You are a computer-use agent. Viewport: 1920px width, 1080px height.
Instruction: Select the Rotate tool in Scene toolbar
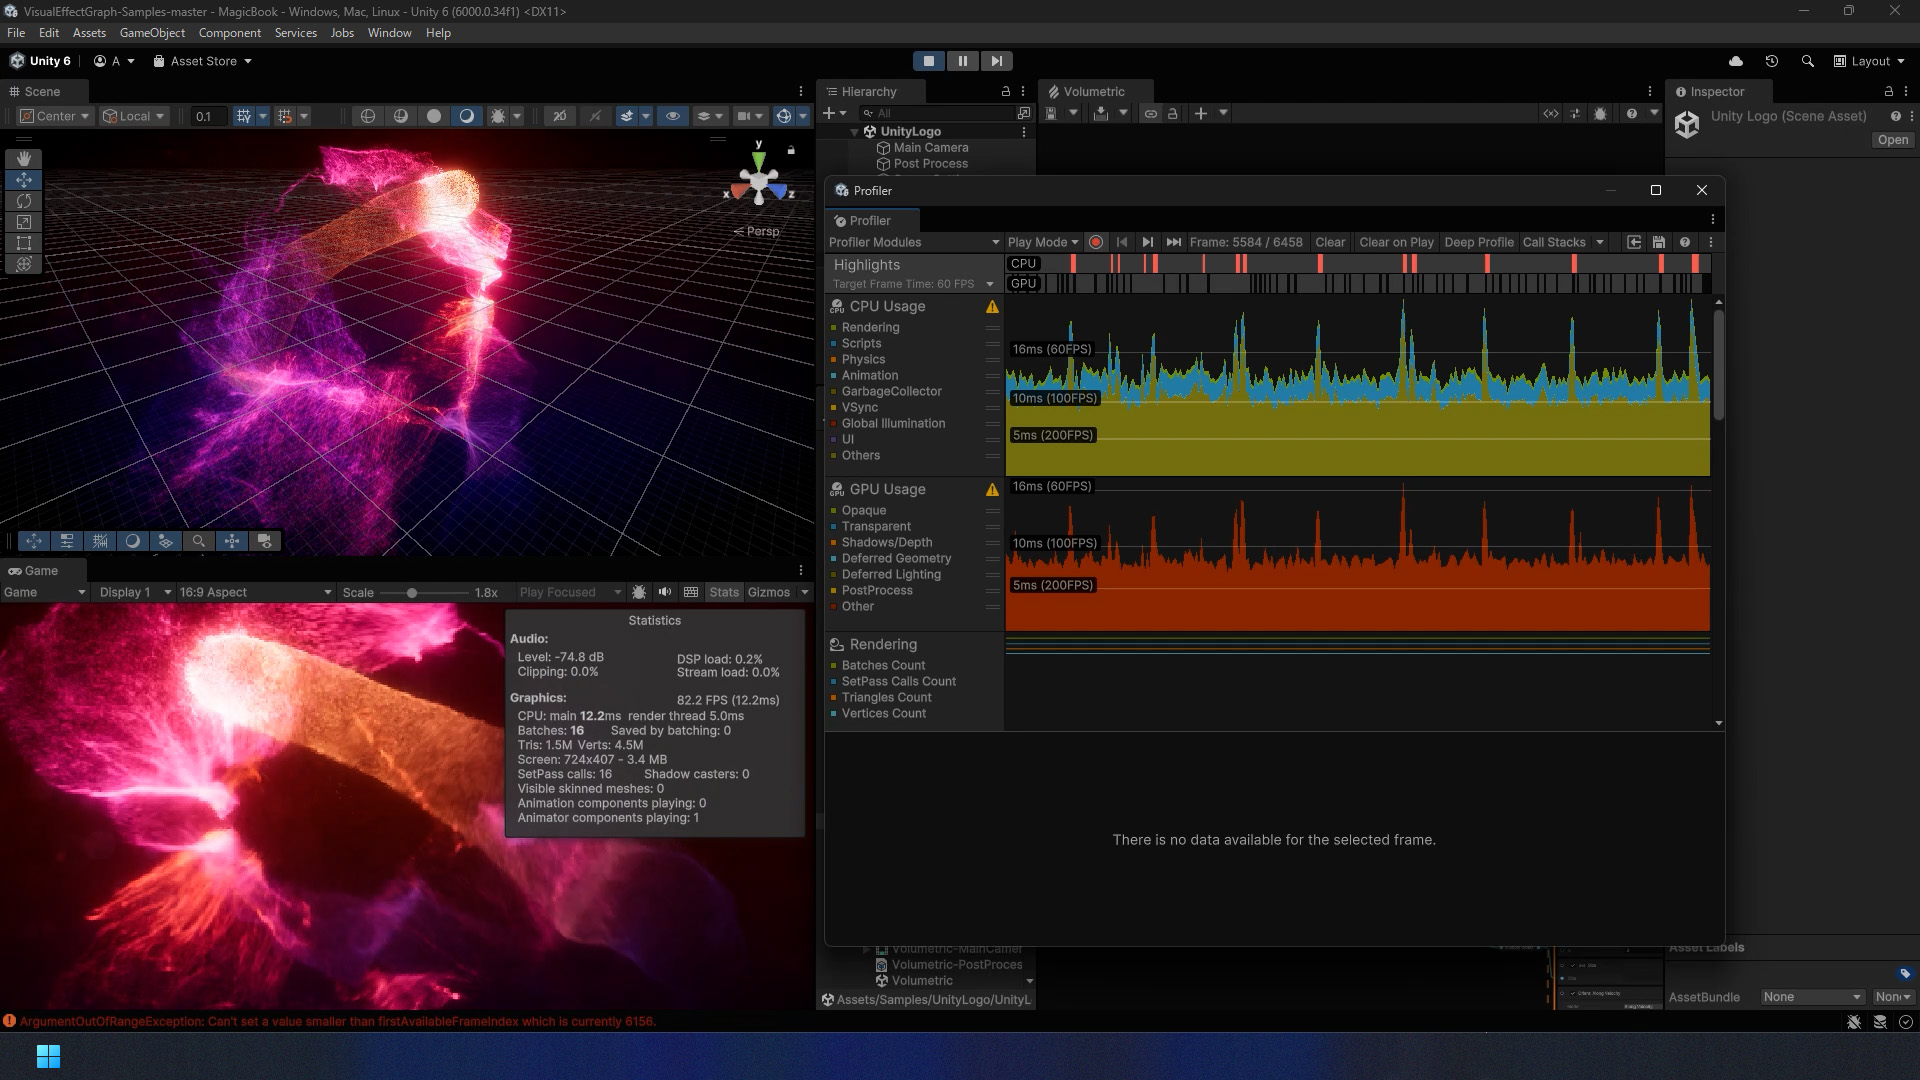[24, 201]
